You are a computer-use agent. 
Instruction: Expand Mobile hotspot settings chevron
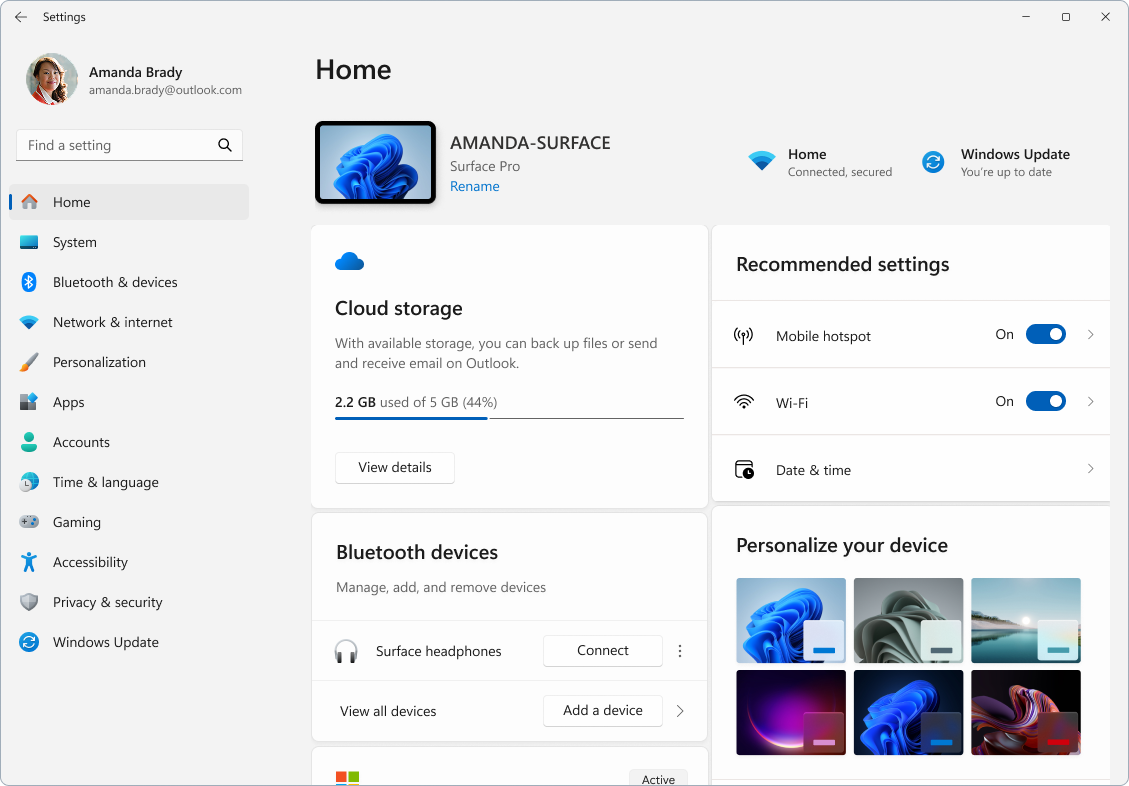(x=1090, y=335)
